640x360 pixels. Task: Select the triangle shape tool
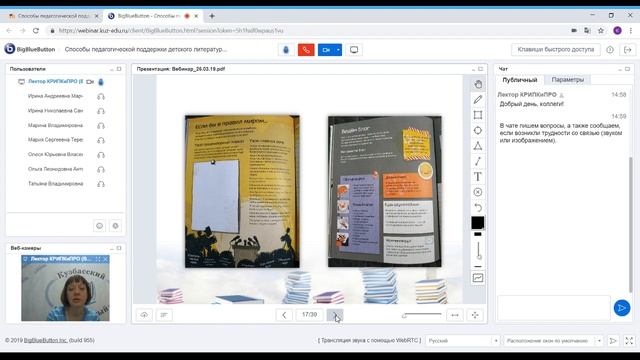click(x=478, y=146)
